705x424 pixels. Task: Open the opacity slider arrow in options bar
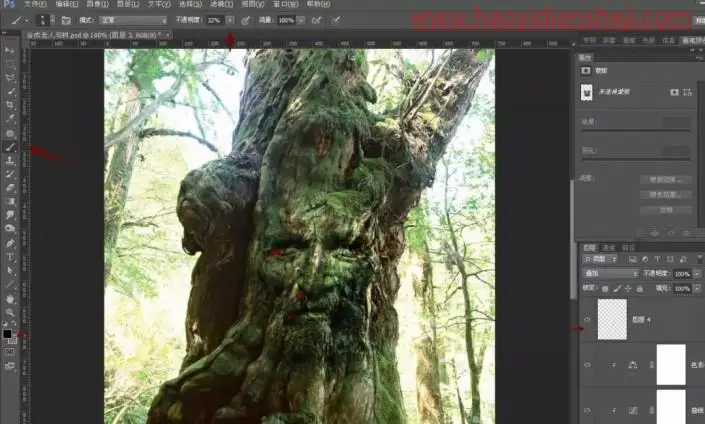230,20
